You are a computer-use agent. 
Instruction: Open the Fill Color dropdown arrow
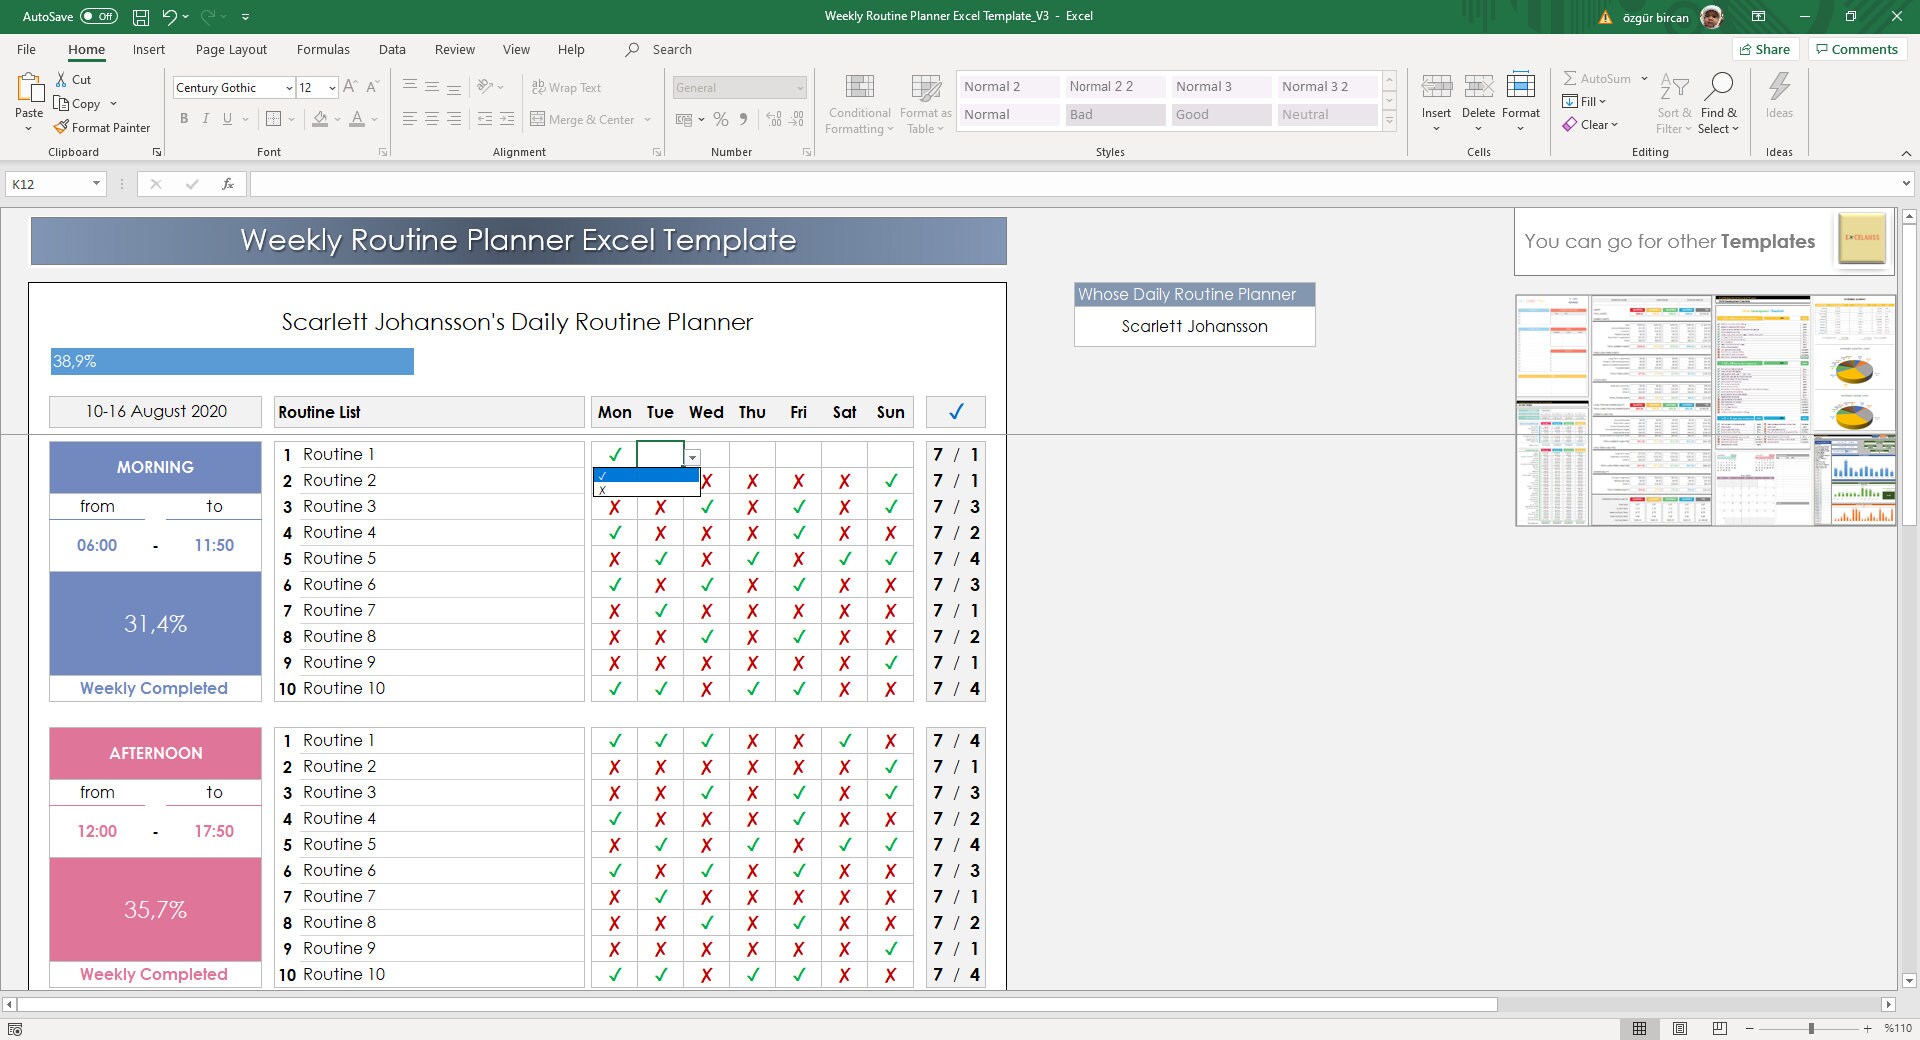tap(337, 119)
